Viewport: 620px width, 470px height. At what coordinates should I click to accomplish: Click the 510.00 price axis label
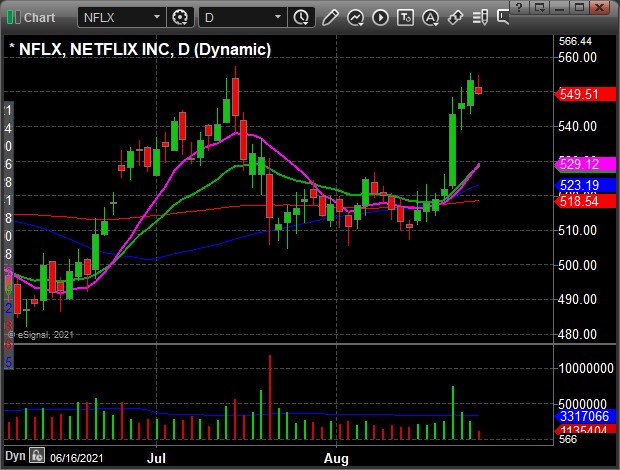[x=577, y=230]
